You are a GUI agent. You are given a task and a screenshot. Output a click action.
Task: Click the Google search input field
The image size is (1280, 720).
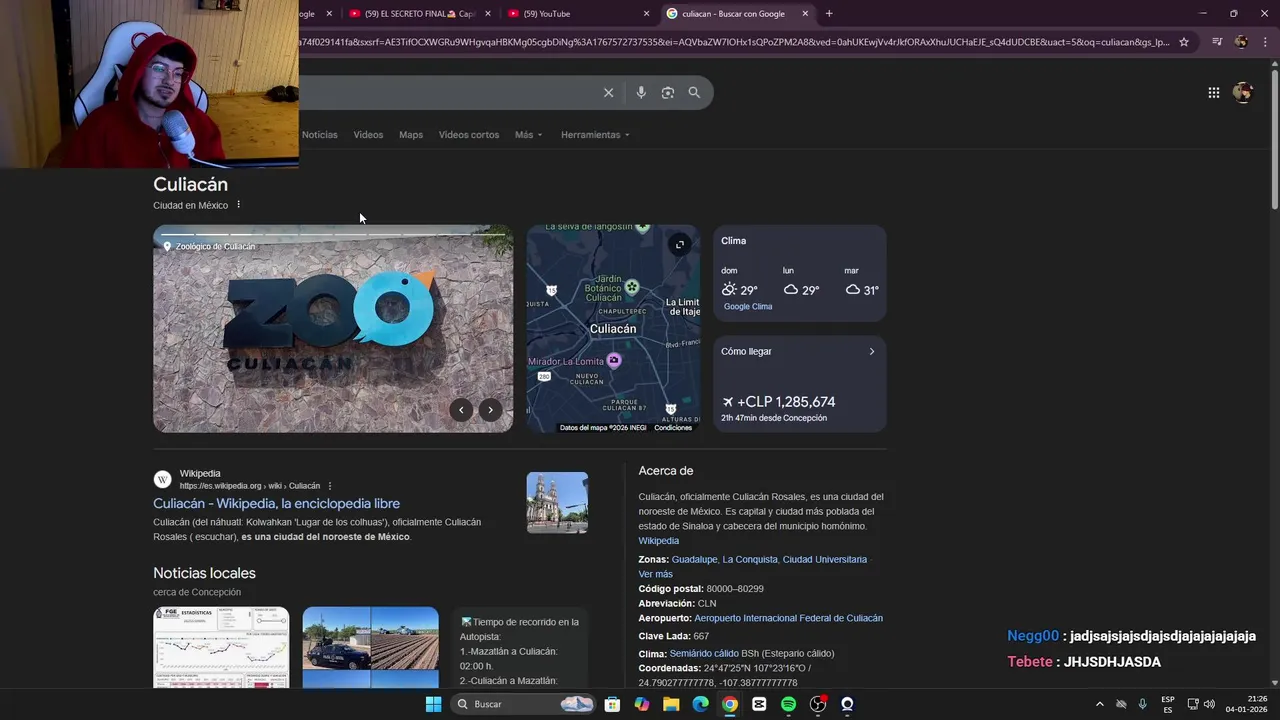(450, 92)
